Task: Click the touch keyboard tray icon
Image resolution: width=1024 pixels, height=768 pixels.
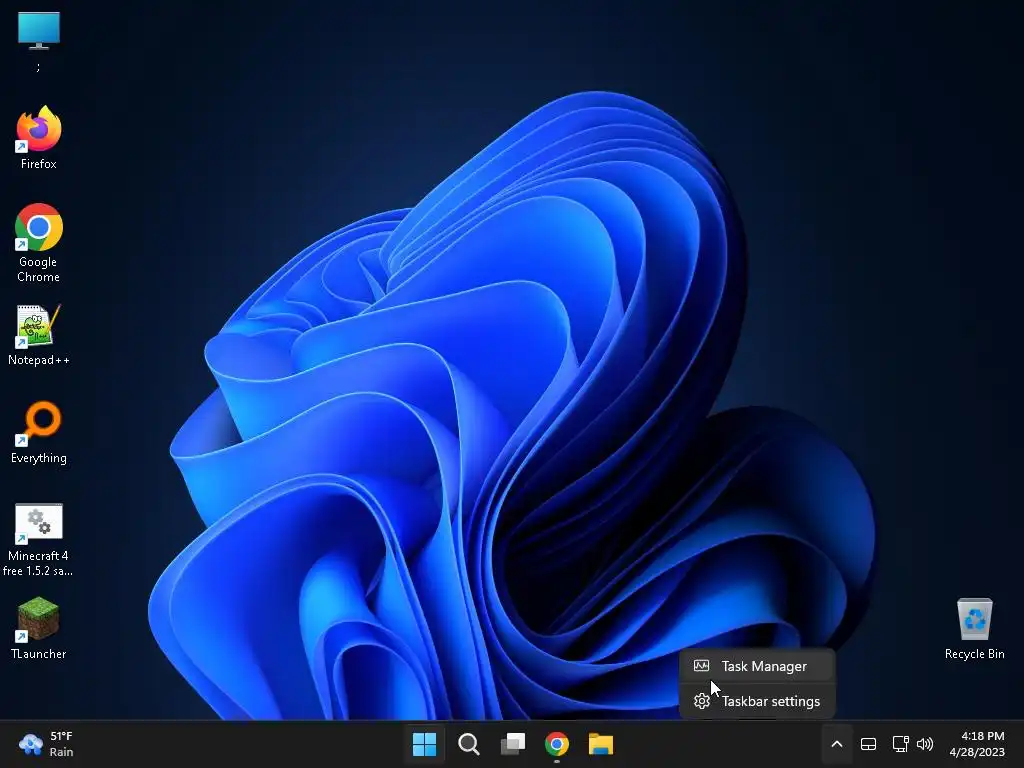Action: tap(869, 744)
